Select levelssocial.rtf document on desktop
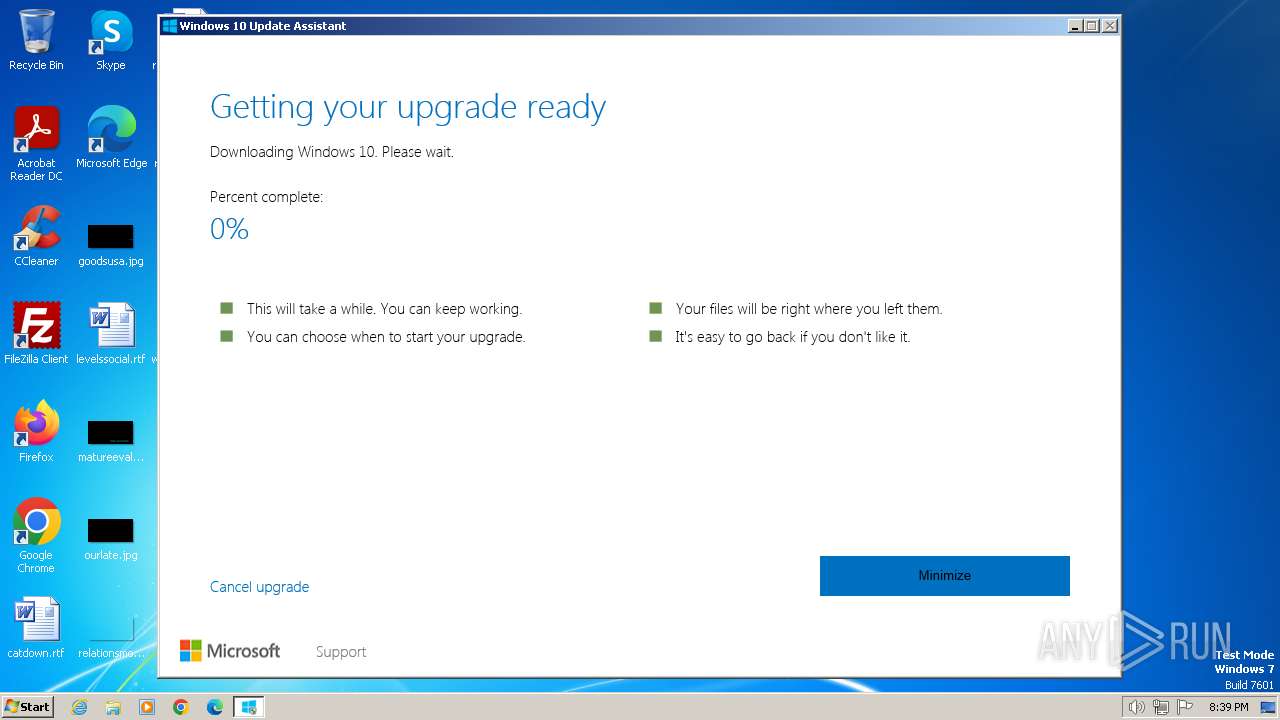Image resolution: width=1280 pixels, height=720 pixels. click(110, 334)
